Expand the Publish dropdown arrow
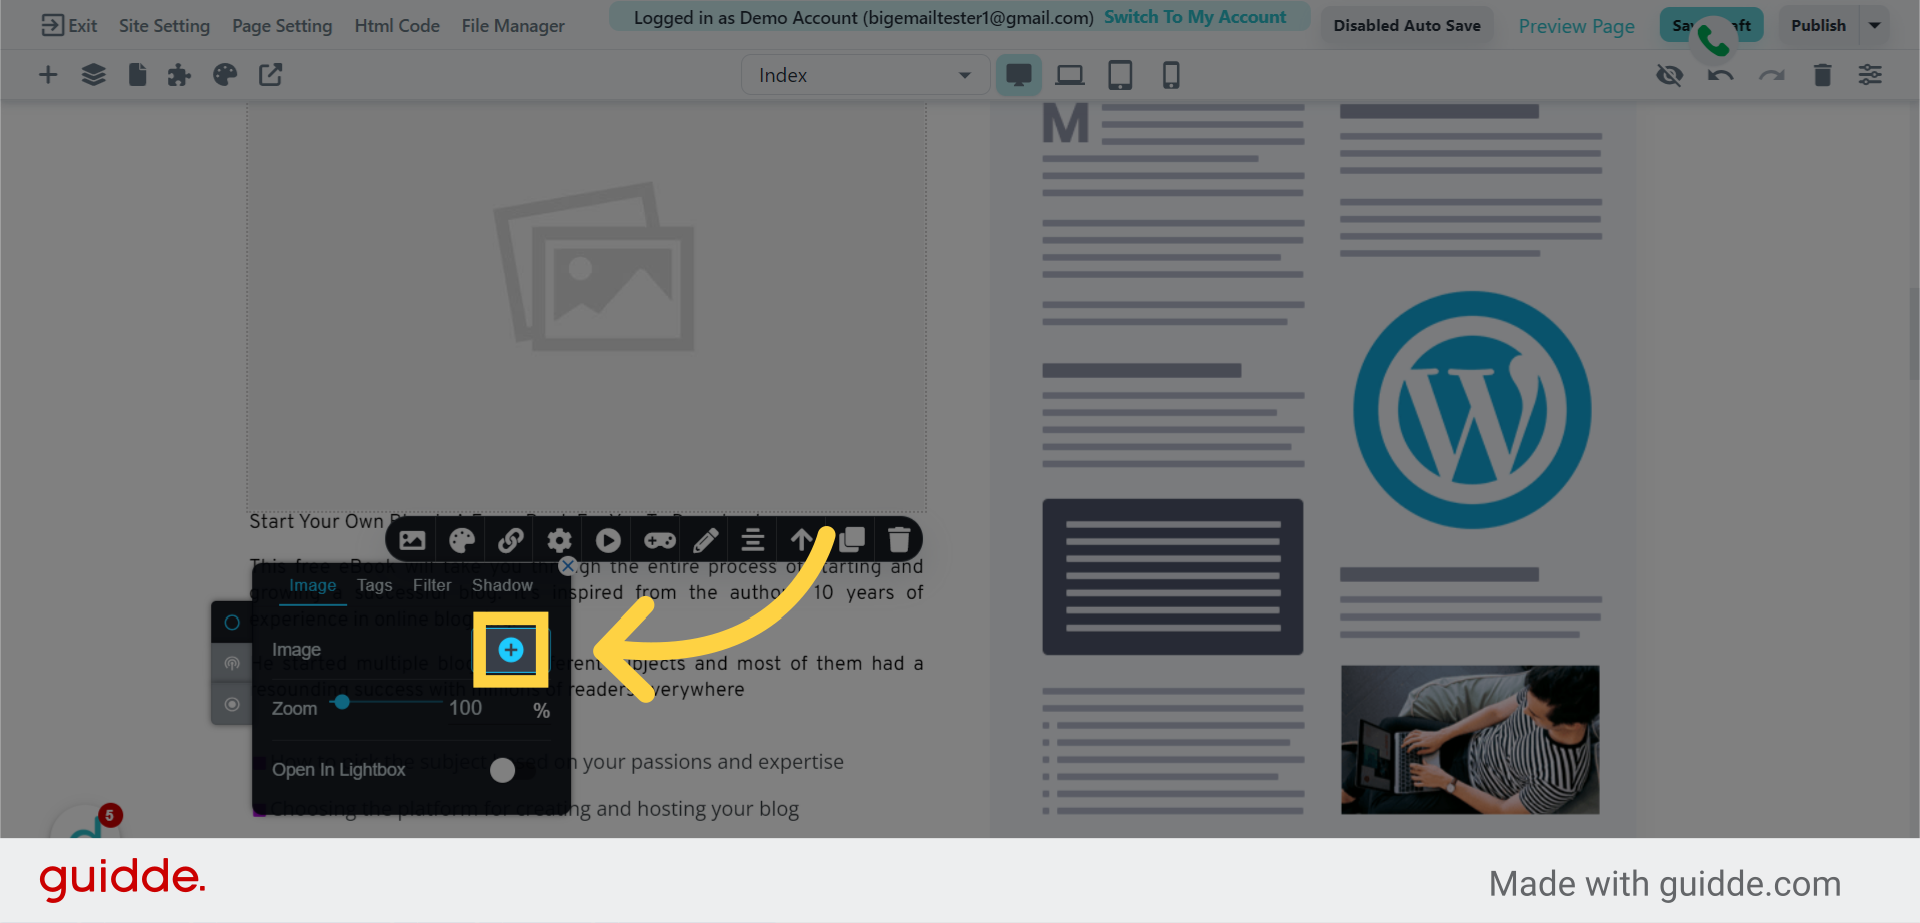Image resolution: width=1920 pixels, height=923 pixels. click(x=1875, y=25)
